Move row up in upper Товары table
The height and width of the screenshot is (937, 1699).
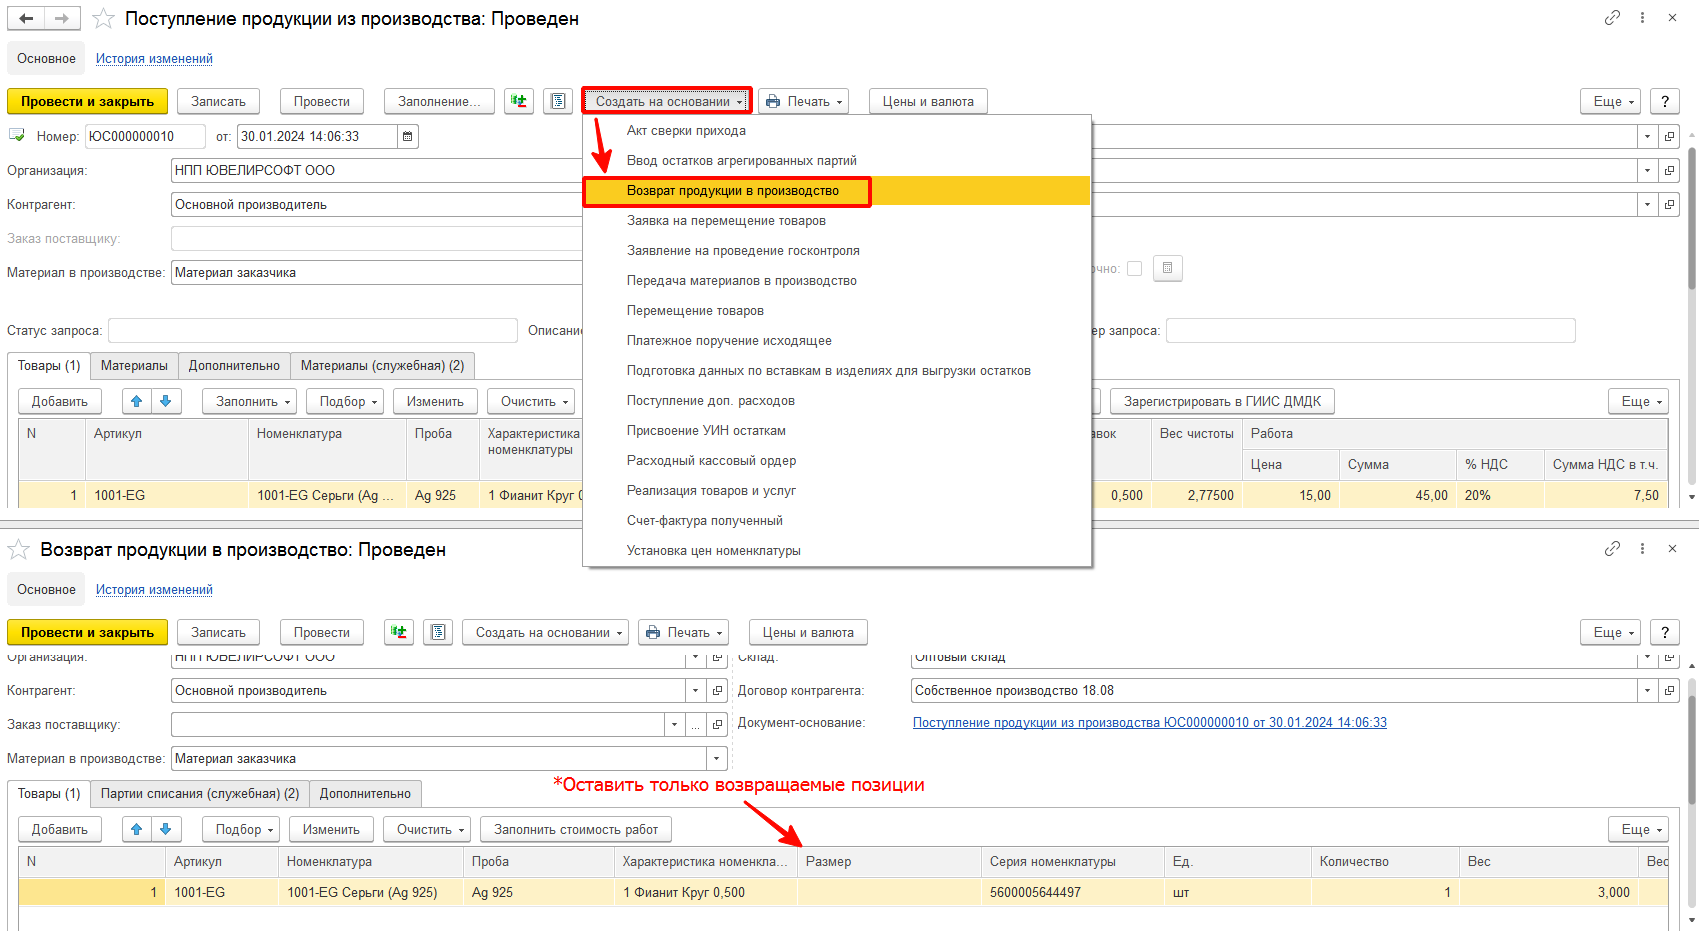137,401
